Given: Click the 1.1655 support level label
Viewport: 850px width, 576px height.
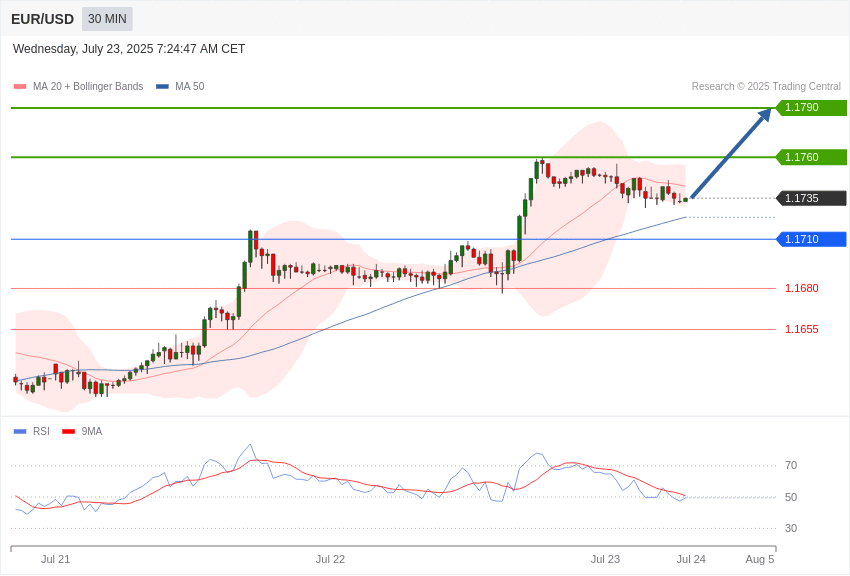Looking at the screenshot, I should coord(802,329).
